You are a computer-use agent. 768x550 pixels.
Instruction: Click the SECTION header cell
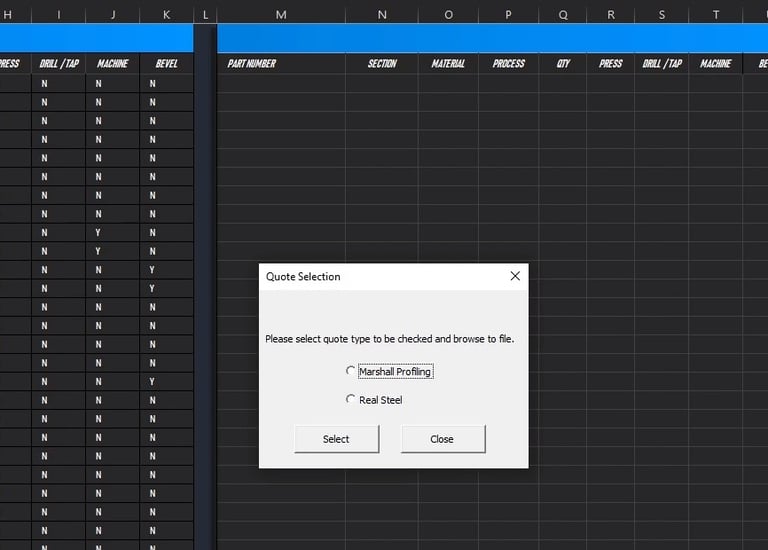tap(382, 64)
